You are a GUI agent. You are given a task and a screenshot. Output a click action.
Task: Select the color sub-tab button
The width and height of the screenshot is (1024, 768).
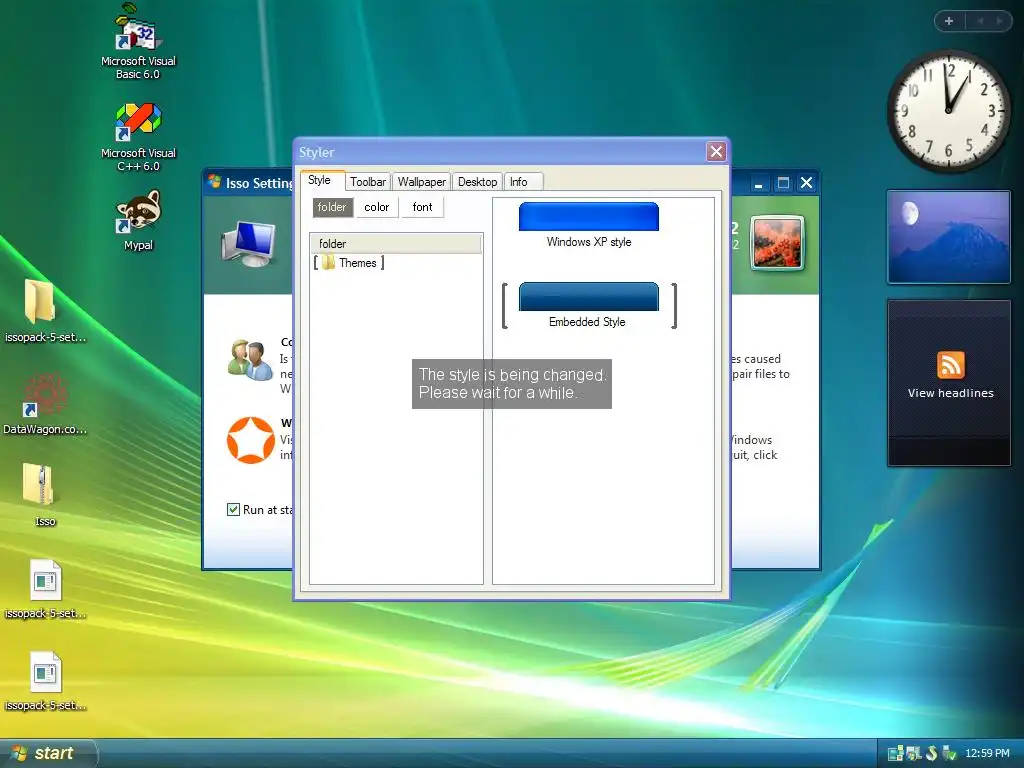[x=377, y=207]
